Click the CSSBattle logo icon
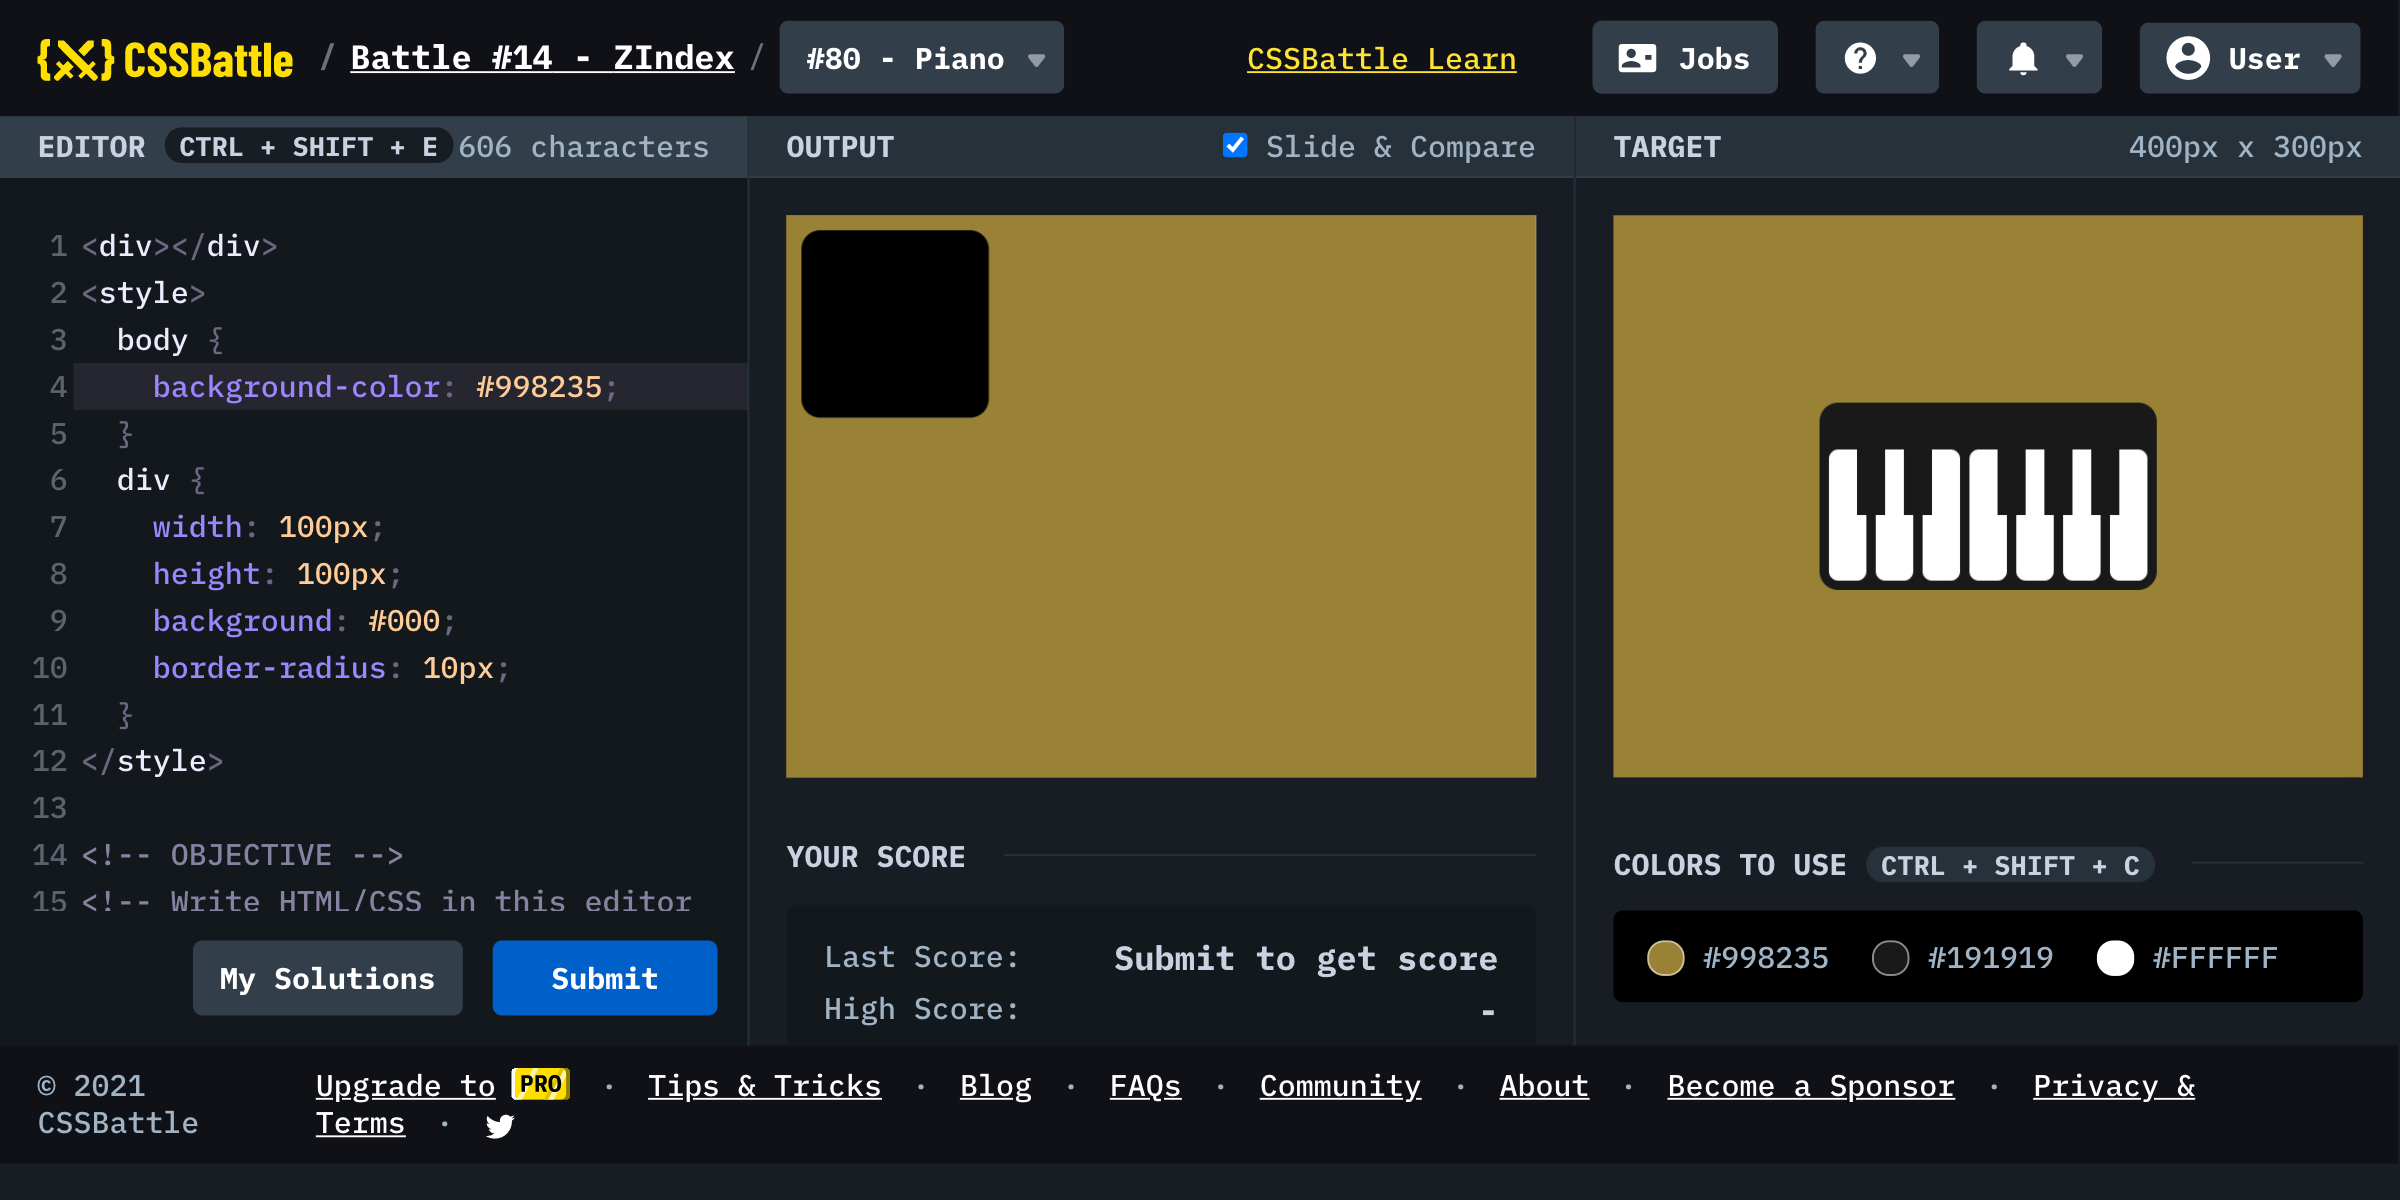2400x1200 pixels. point(75,60)
